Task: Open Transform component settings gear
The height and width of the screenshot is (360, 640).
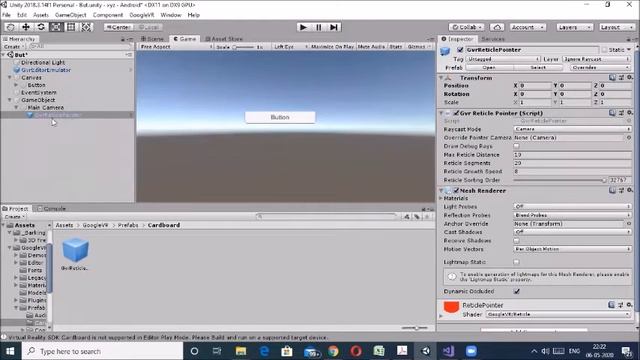Action: (630, 78)
